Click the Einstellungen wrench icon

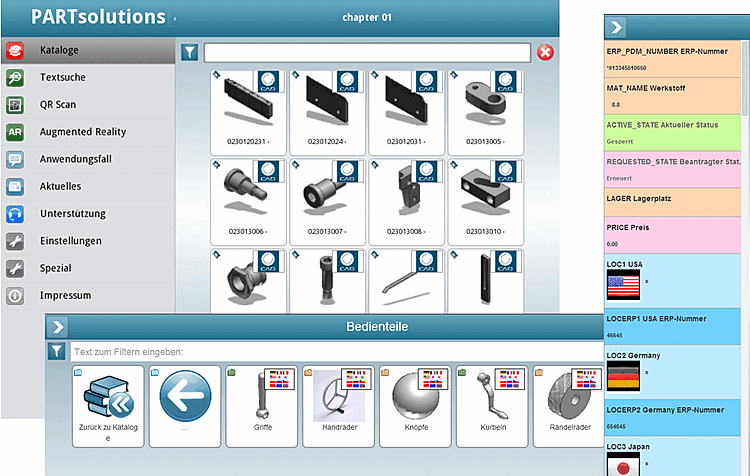coord(15,241)
